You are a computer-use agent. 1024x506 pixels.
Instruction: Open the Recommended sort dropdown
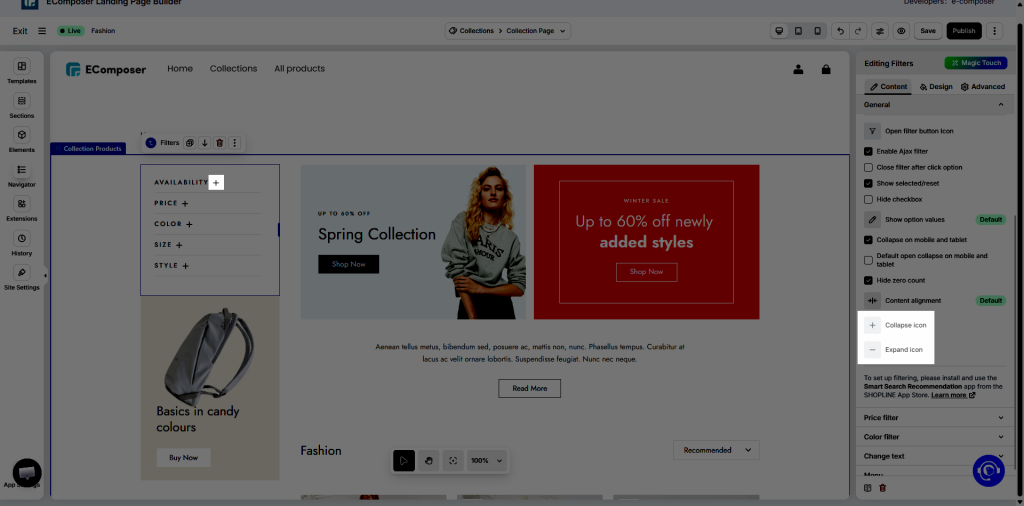(715, 450)
